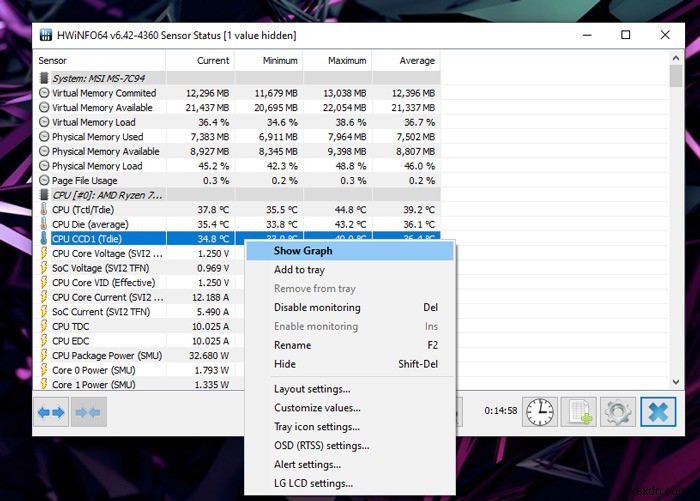
Task: Click circle icon beside Virtual Memory Load
Action: pos(44,122)
